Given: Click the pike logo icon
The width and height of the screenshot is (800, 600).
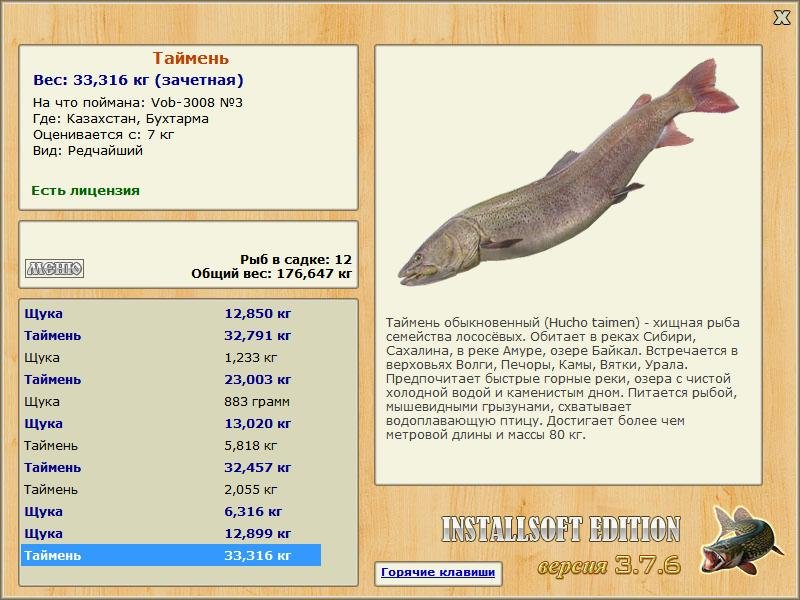Looking at the screenshot, I should [741, 540].
